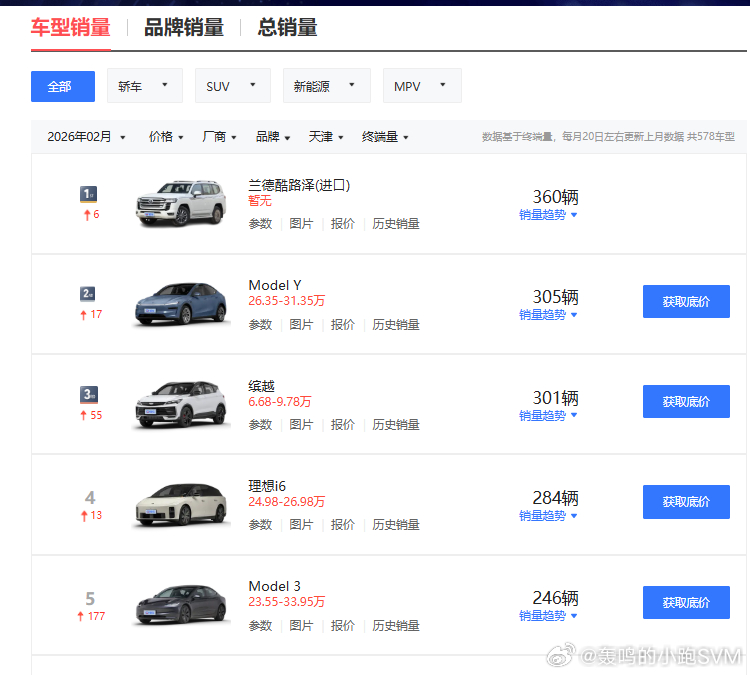Expand the 轿车 category dropdown

tap(144, 86)
